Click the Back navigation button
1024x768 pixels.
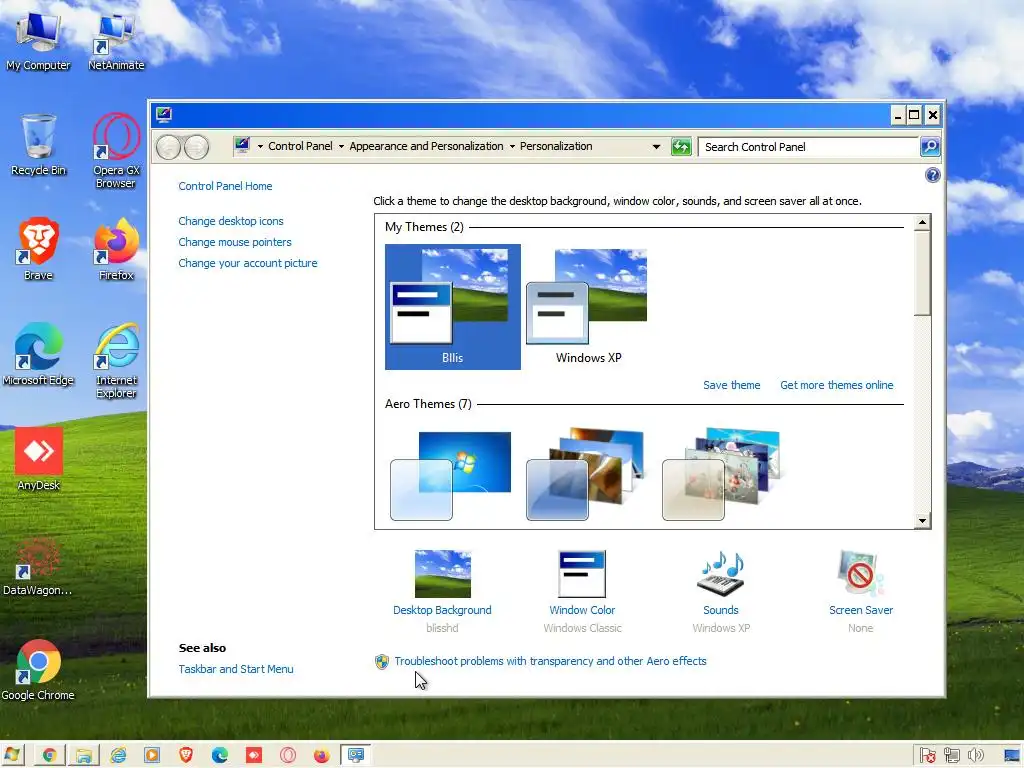click(x=168, y=147)
